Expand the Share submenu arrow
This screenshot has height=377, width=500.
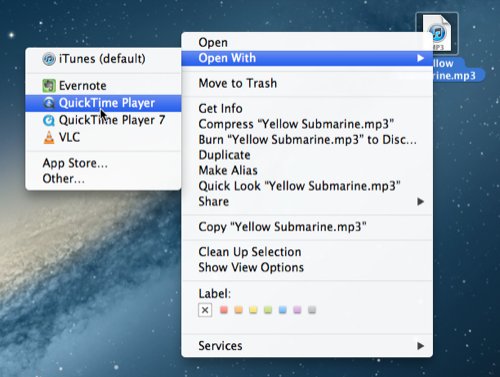tap(420, 202)
